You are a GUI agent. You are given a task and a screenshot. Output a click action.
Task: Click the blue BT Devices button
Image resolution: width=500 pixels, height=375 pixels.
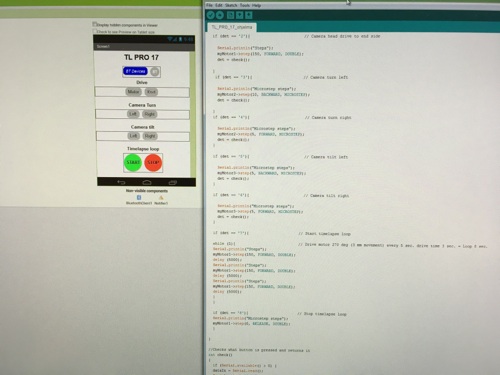pos(135,71)
